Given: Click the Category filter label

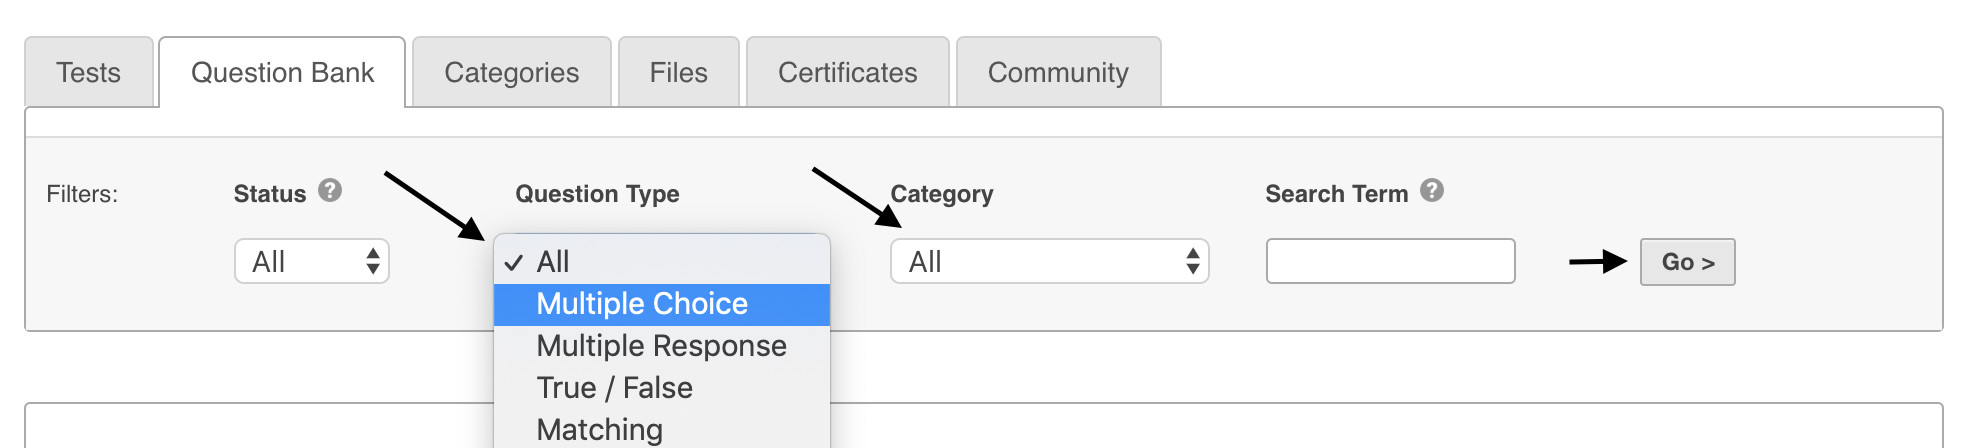Looking at the screenshot, I should coord(942,194).
